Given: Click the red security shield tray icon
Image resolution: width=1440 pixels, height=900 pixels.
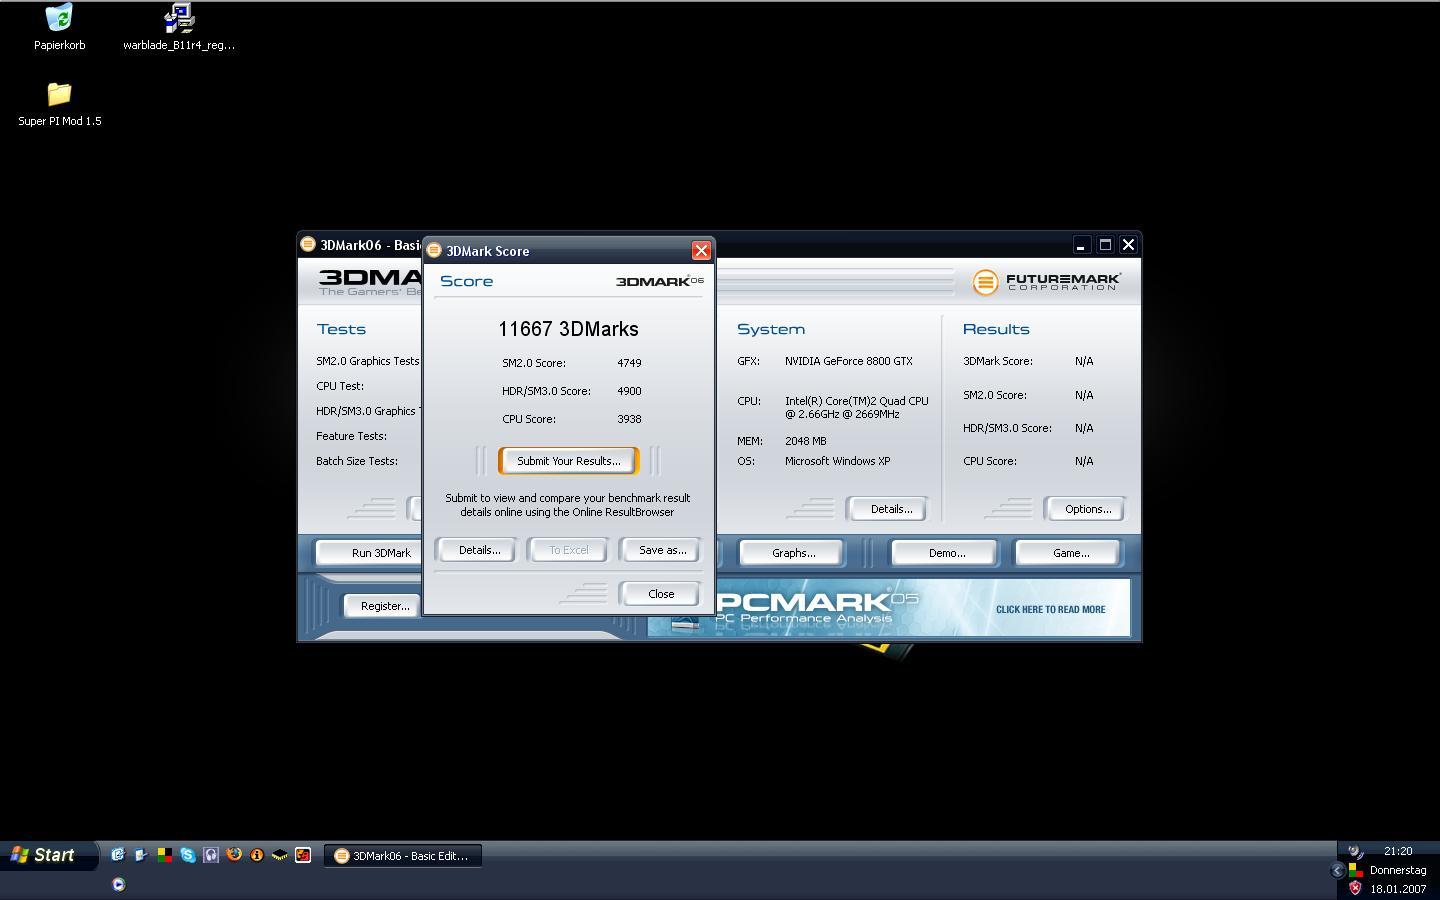Looking at the screenshot, I should click(x=1355, y=888).
